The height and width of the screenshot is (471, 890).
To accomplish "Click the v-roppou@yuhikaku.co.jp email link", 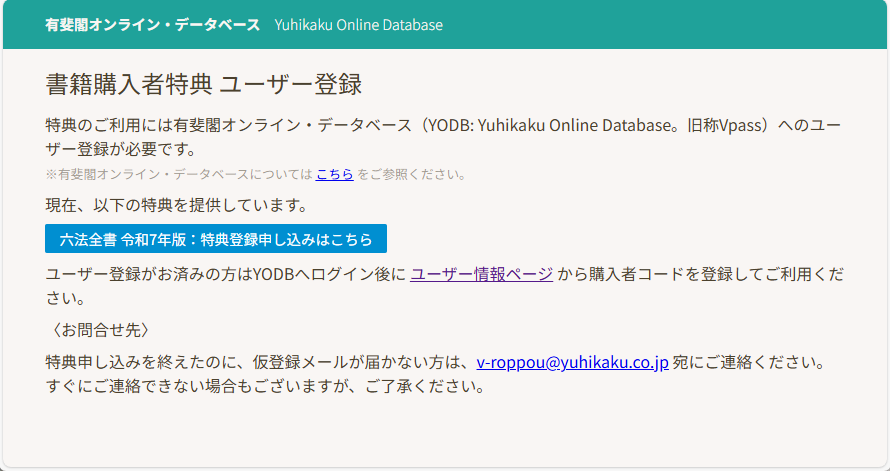I will (x=572, y=363).
